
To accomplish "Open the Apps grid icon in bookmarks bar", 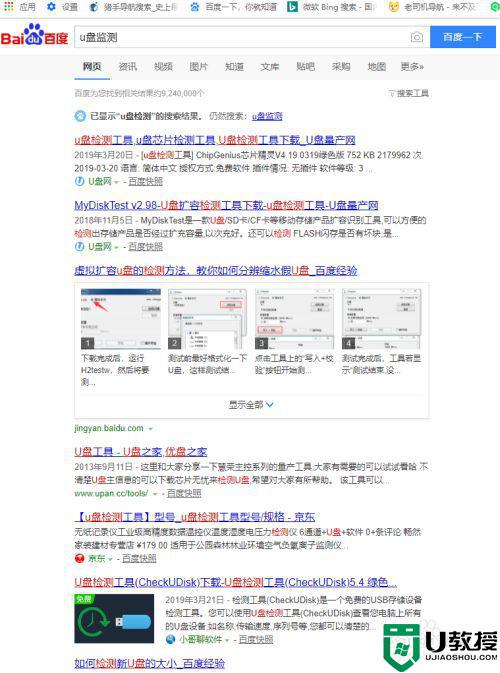I will (x=9, y=7).
